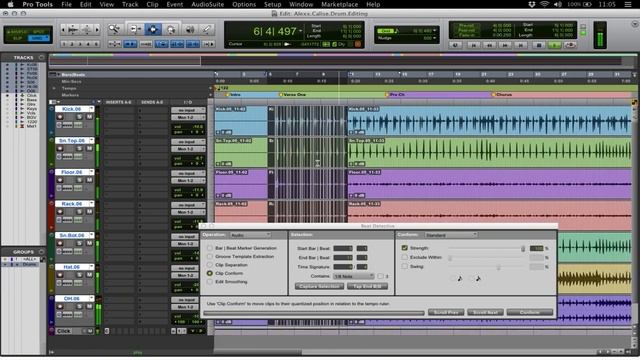Screen dimensions: 640x360
Task: Mute the Rack.06 track
Action: (89, 212)
